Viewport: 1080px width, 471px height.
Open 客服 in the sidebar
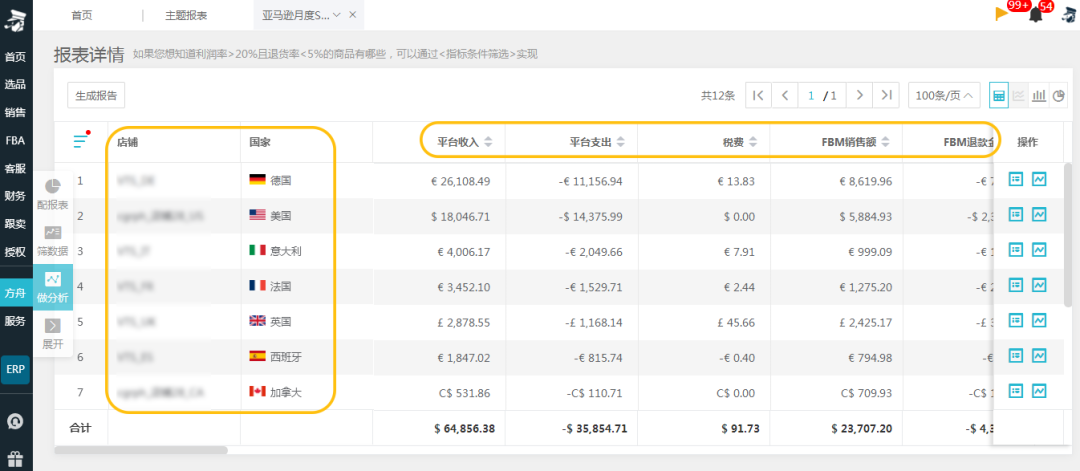coord(15,168)
